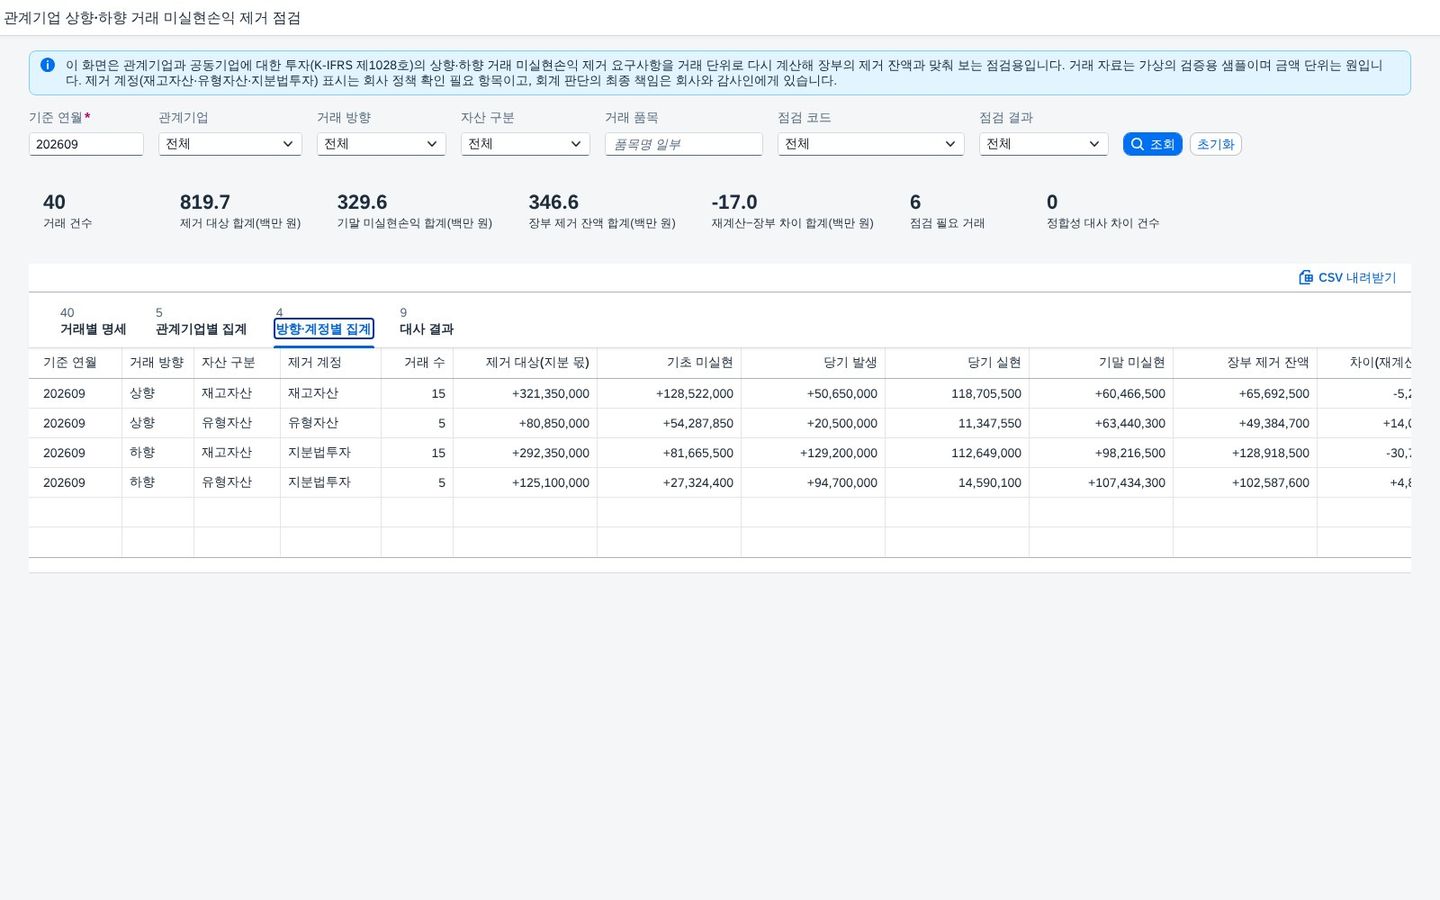This screenshot has height=900, width=1440.
Task: Click the magnifier icon in the 조회 button
Action: coord(1137,144)
